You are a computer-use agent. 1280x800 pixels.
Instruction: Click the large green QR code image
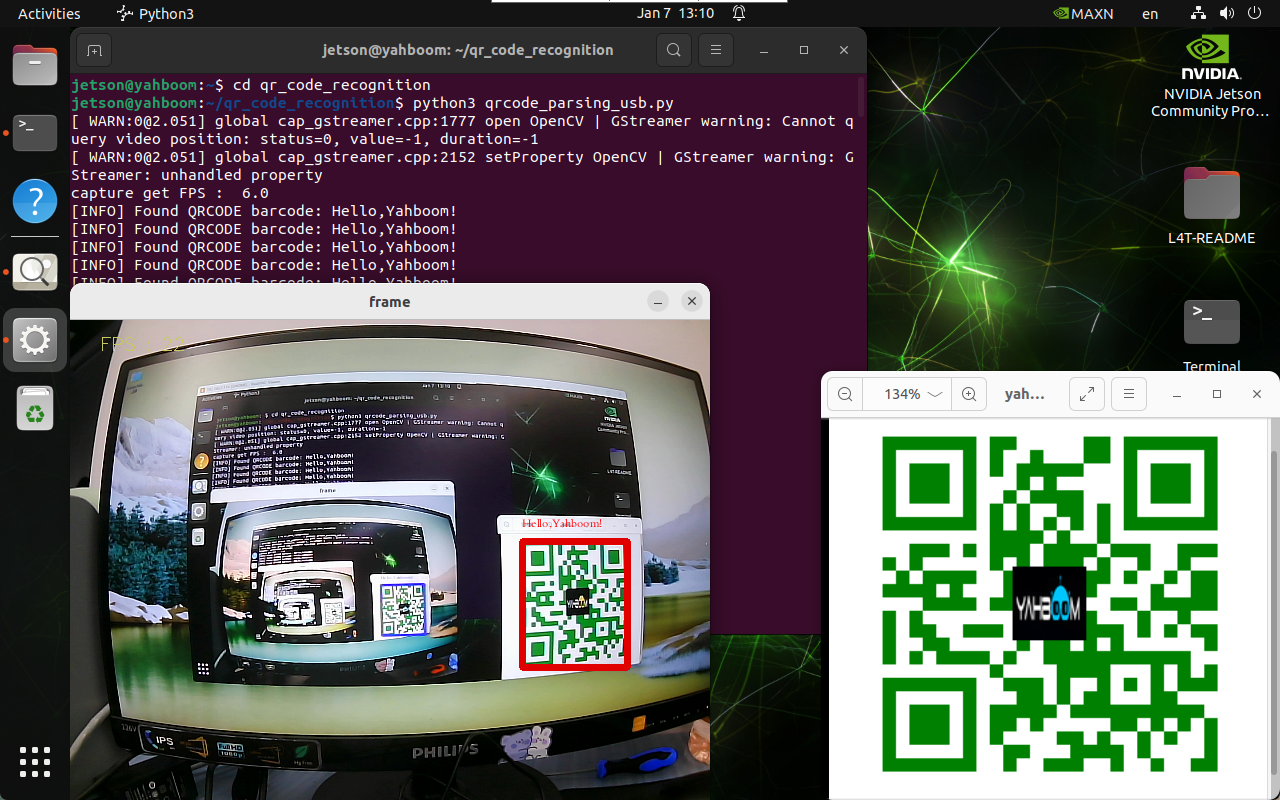1049,604
